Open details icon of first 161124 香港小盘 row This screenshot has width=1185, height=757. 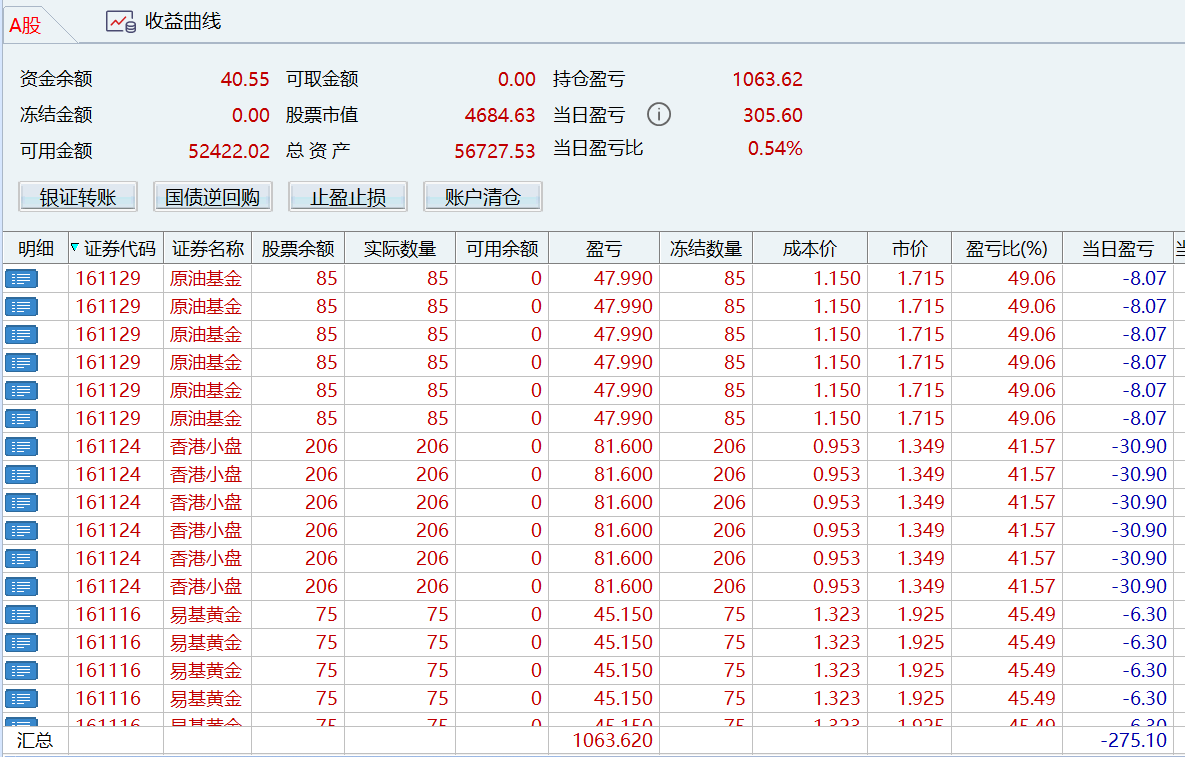point(21,446)
